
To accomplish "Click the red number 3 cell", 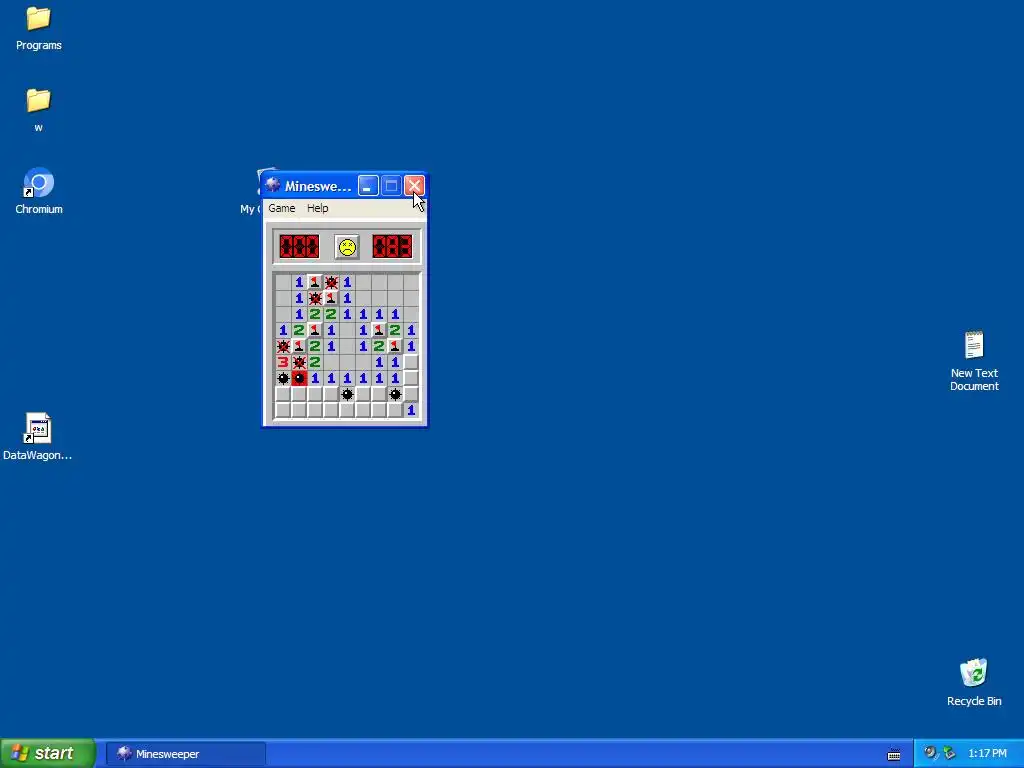I will point(283,362).
